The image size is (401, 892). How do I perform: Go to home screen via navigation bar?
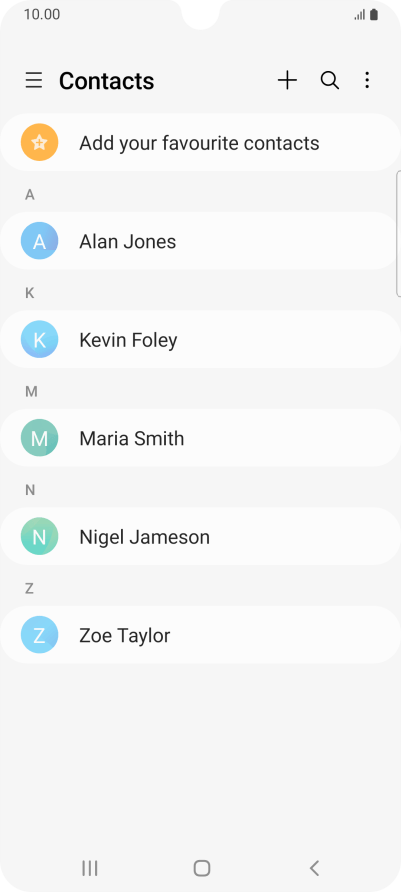[x=201, y=868]
